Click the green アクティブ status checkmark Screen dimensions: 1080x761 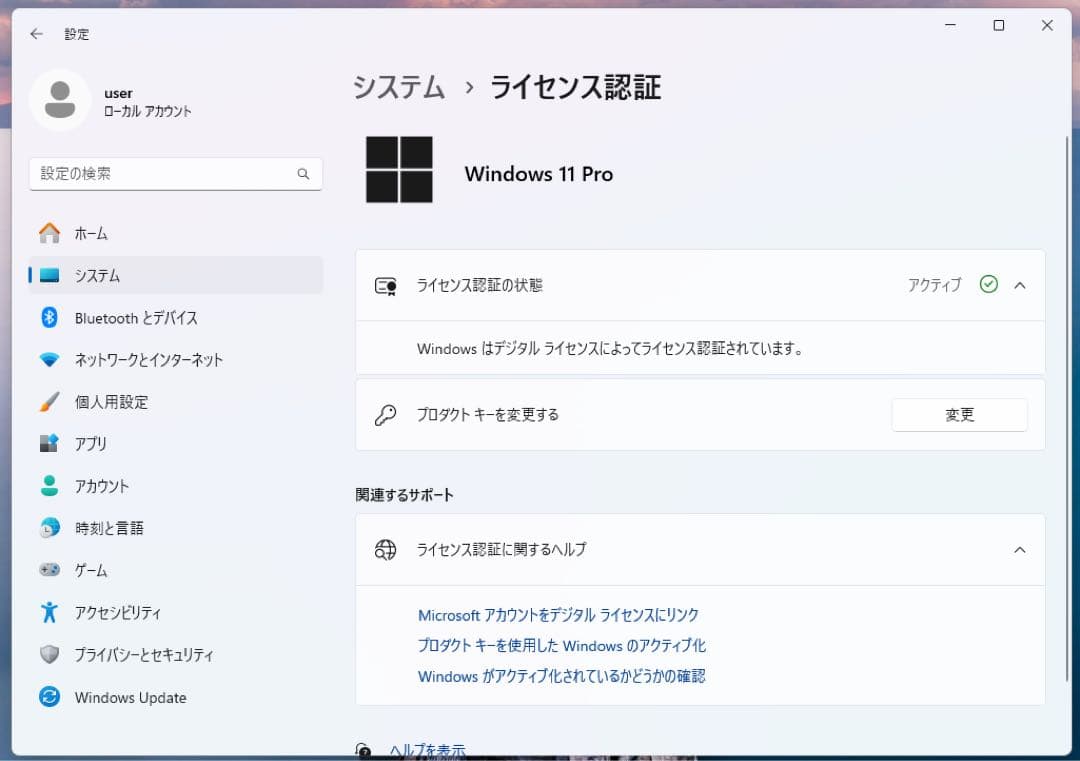click(x=989, y=284)
